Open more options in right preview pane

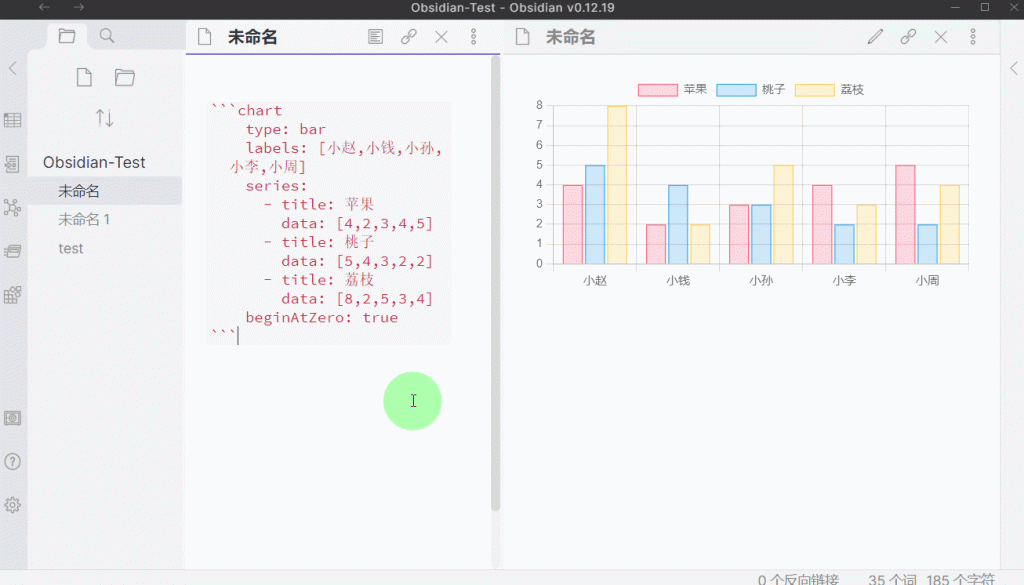pyautogui.click(x=972, y=37)
